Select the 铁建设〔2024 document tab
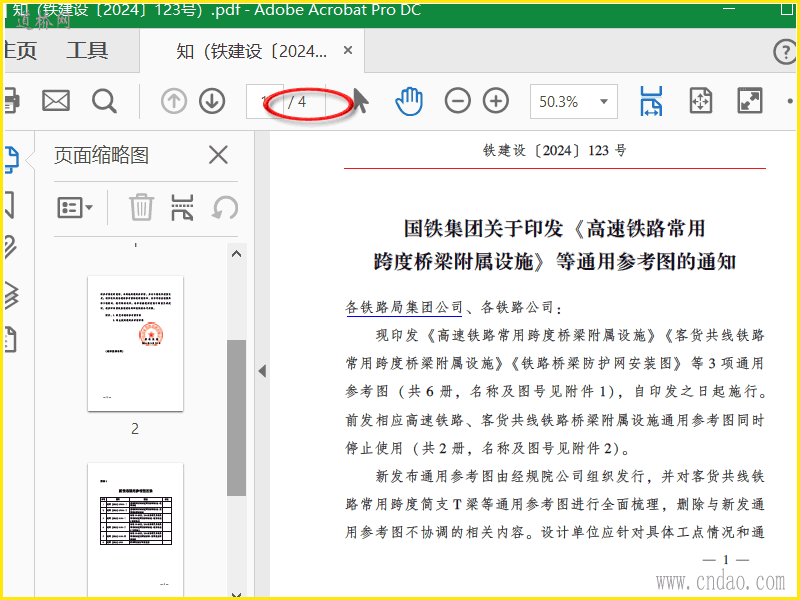Viewport: 800px width, 600px height. click(x=252, y=51)
